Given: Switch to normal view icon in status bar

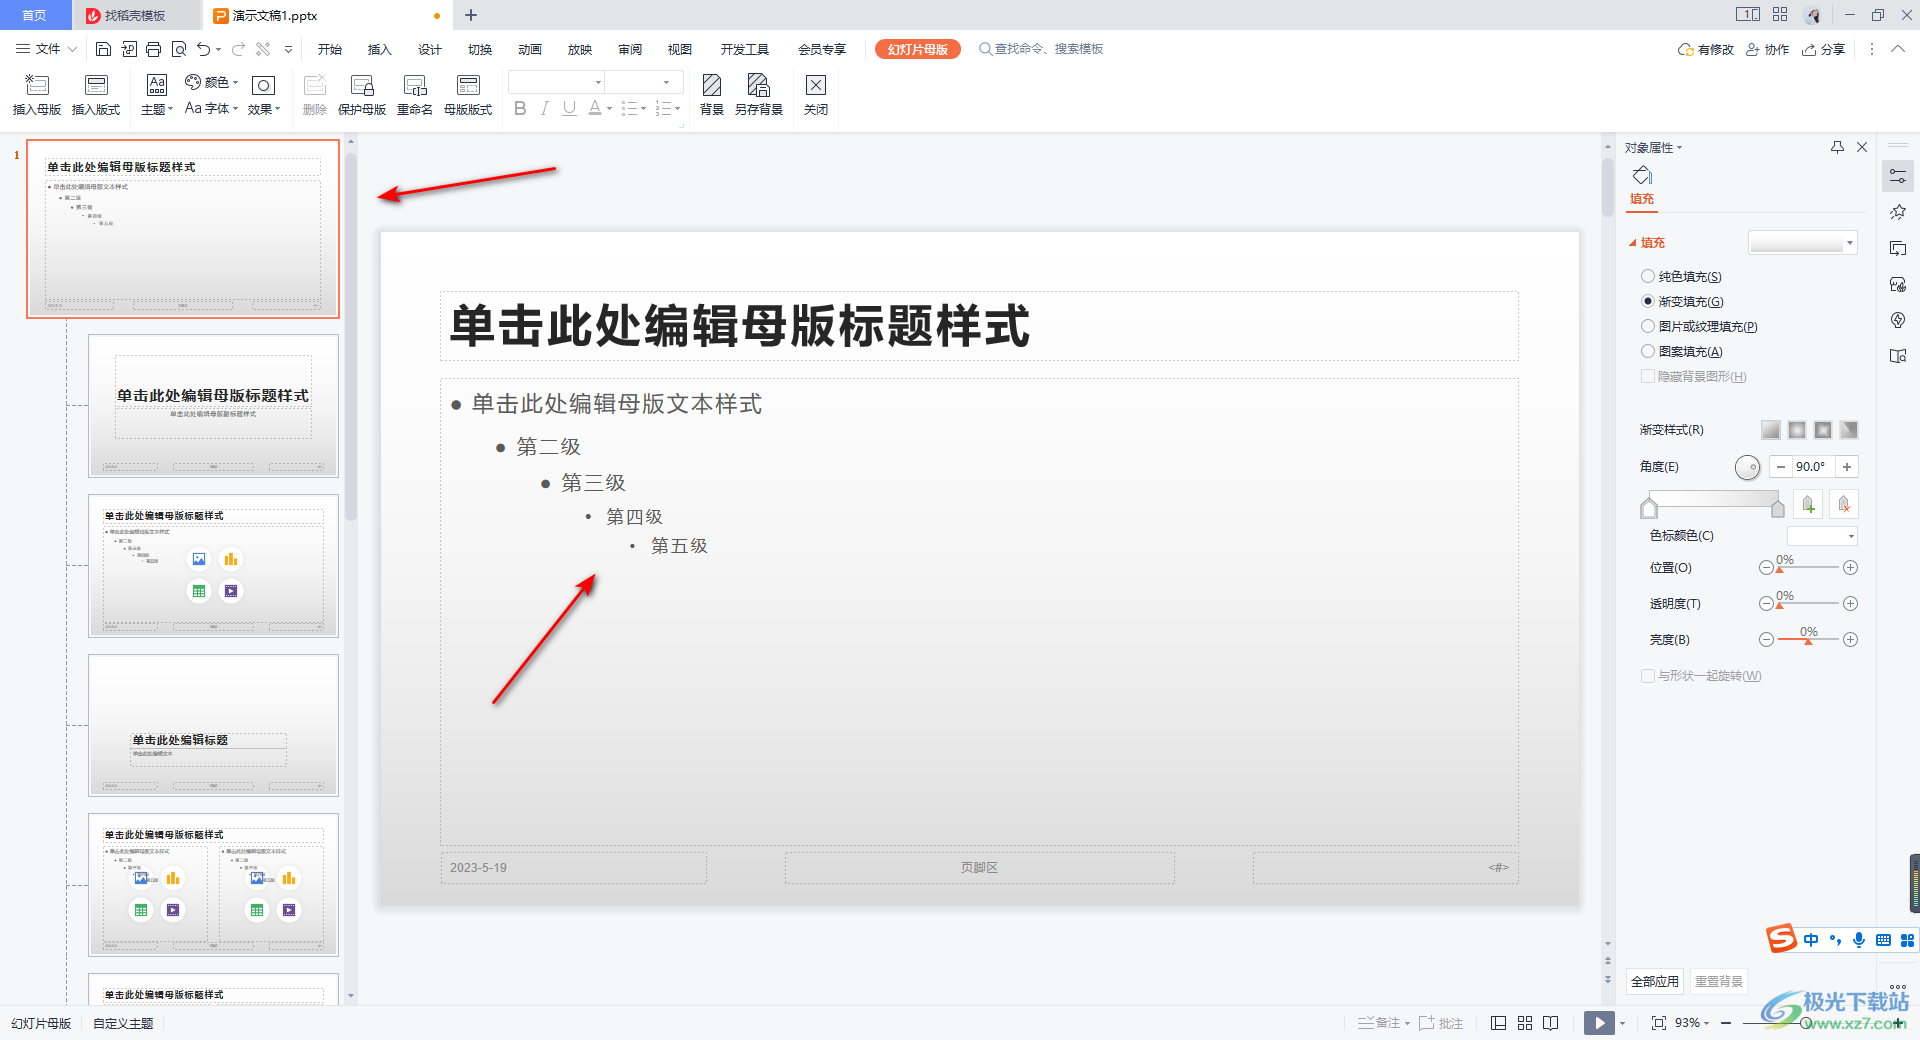Looking at the screenshot, I should [x=1498, y=1023].
